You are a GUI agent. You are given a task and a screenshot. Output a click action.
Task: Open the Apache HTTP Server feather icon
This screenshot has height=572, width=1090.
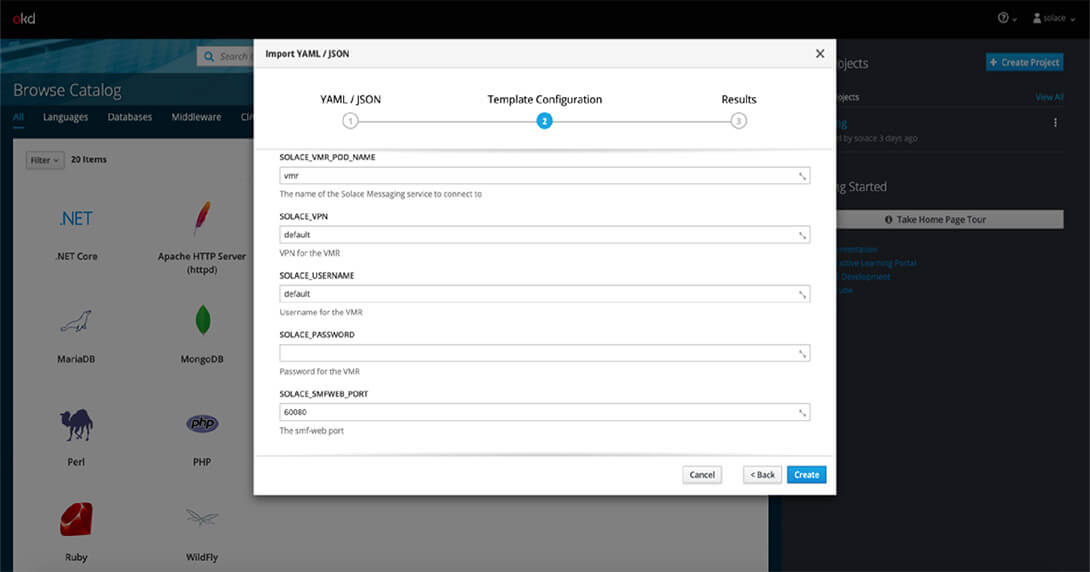(x=202, y=218)
